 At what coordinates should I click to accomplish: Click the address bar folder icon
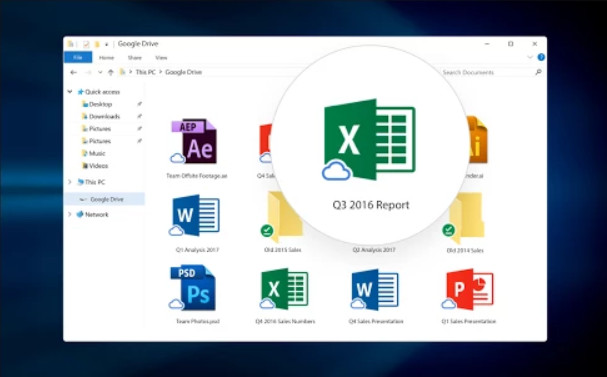[122, 72]
